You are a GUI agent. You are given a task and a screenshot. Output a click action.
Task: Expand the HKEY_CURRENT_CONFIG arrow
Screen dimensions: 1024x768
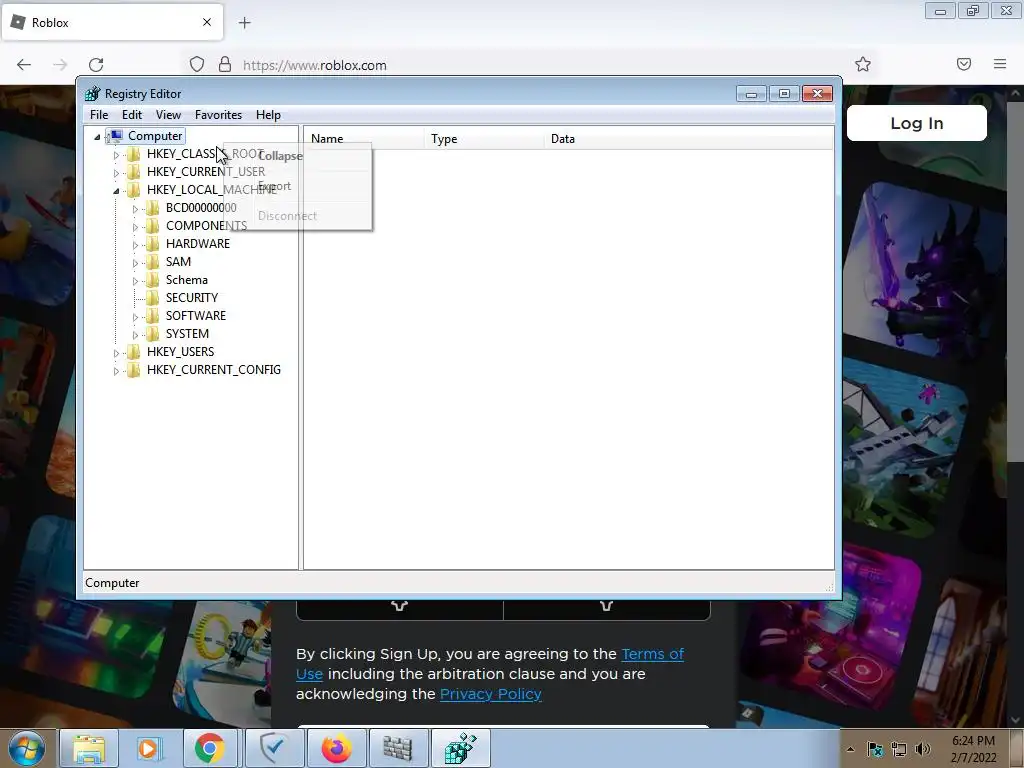pyautogui.click(x=116, y=371)
